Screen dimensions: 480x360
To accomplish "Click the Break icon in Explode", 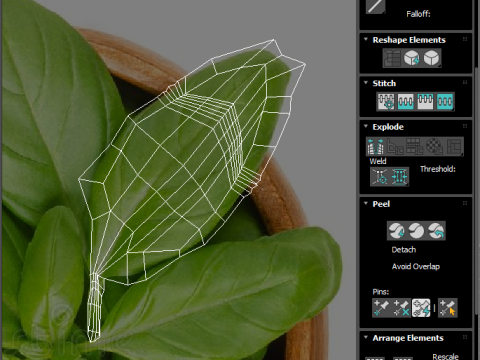I will tap(376, 146).
